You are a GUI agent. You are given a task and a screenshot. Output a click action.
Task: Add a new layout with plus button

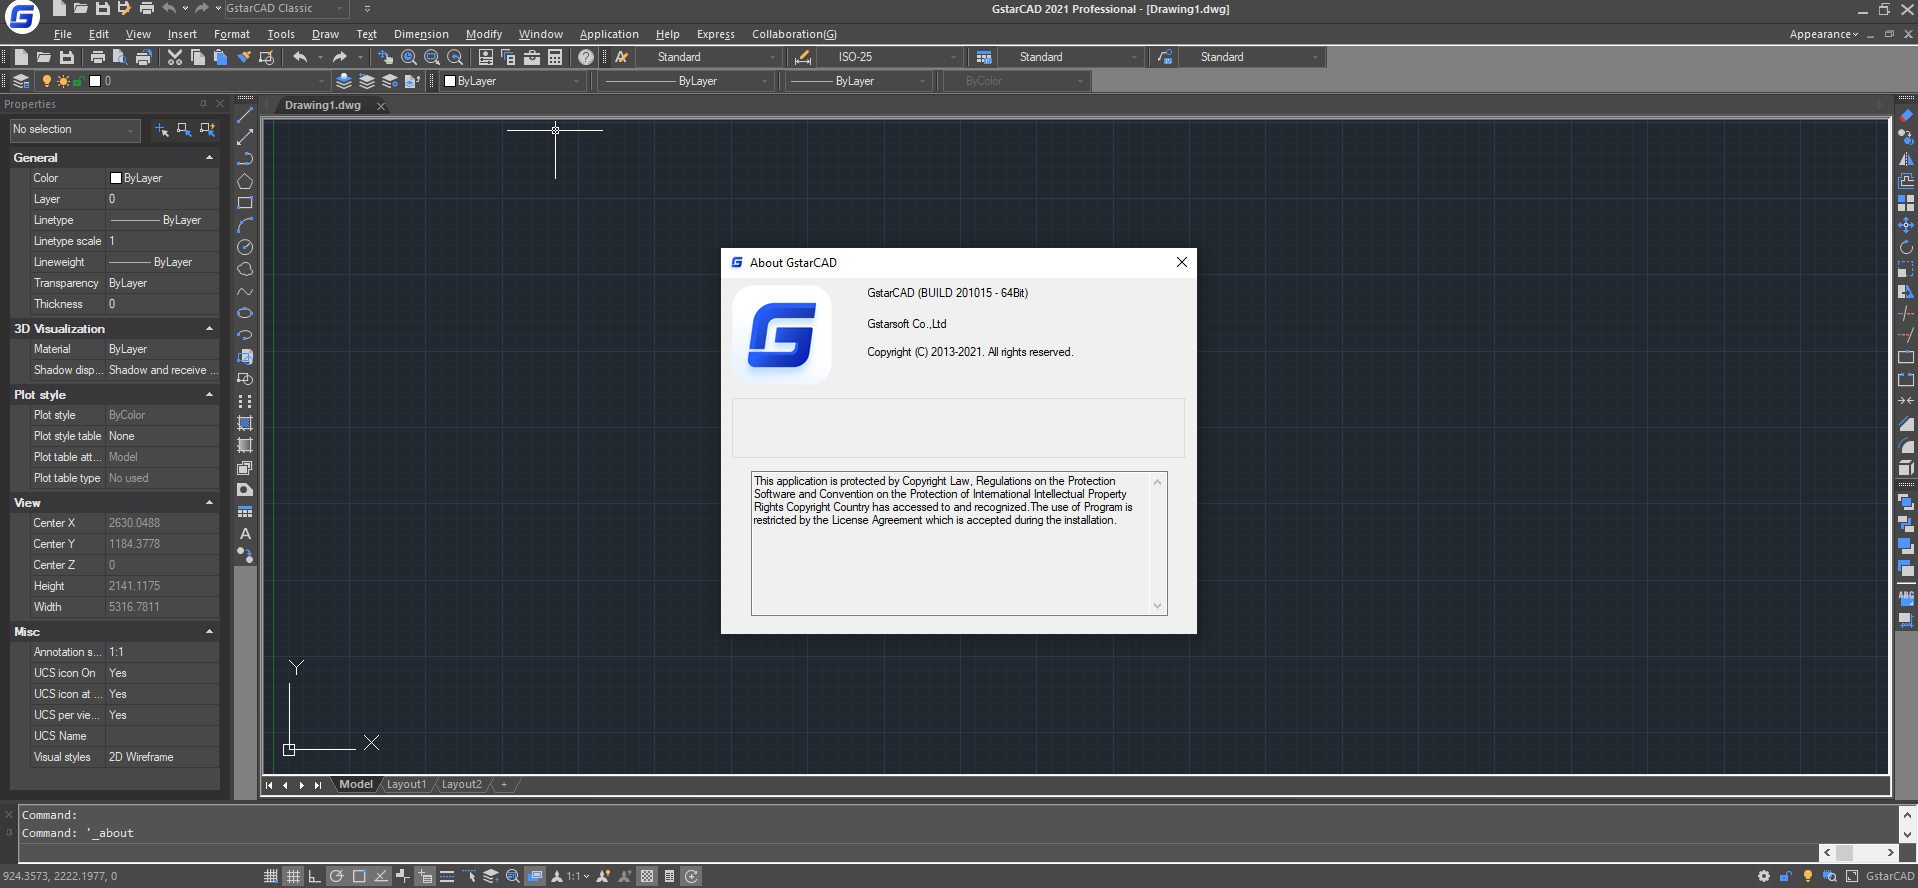coord(504,785)
